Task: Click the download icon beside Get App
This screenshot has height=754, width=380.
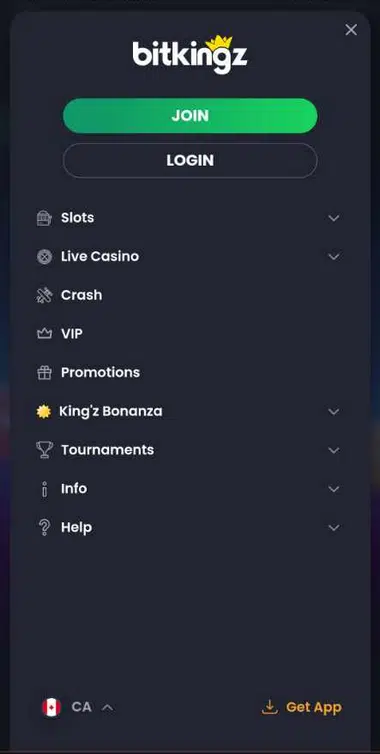Action: click(270, 707)
